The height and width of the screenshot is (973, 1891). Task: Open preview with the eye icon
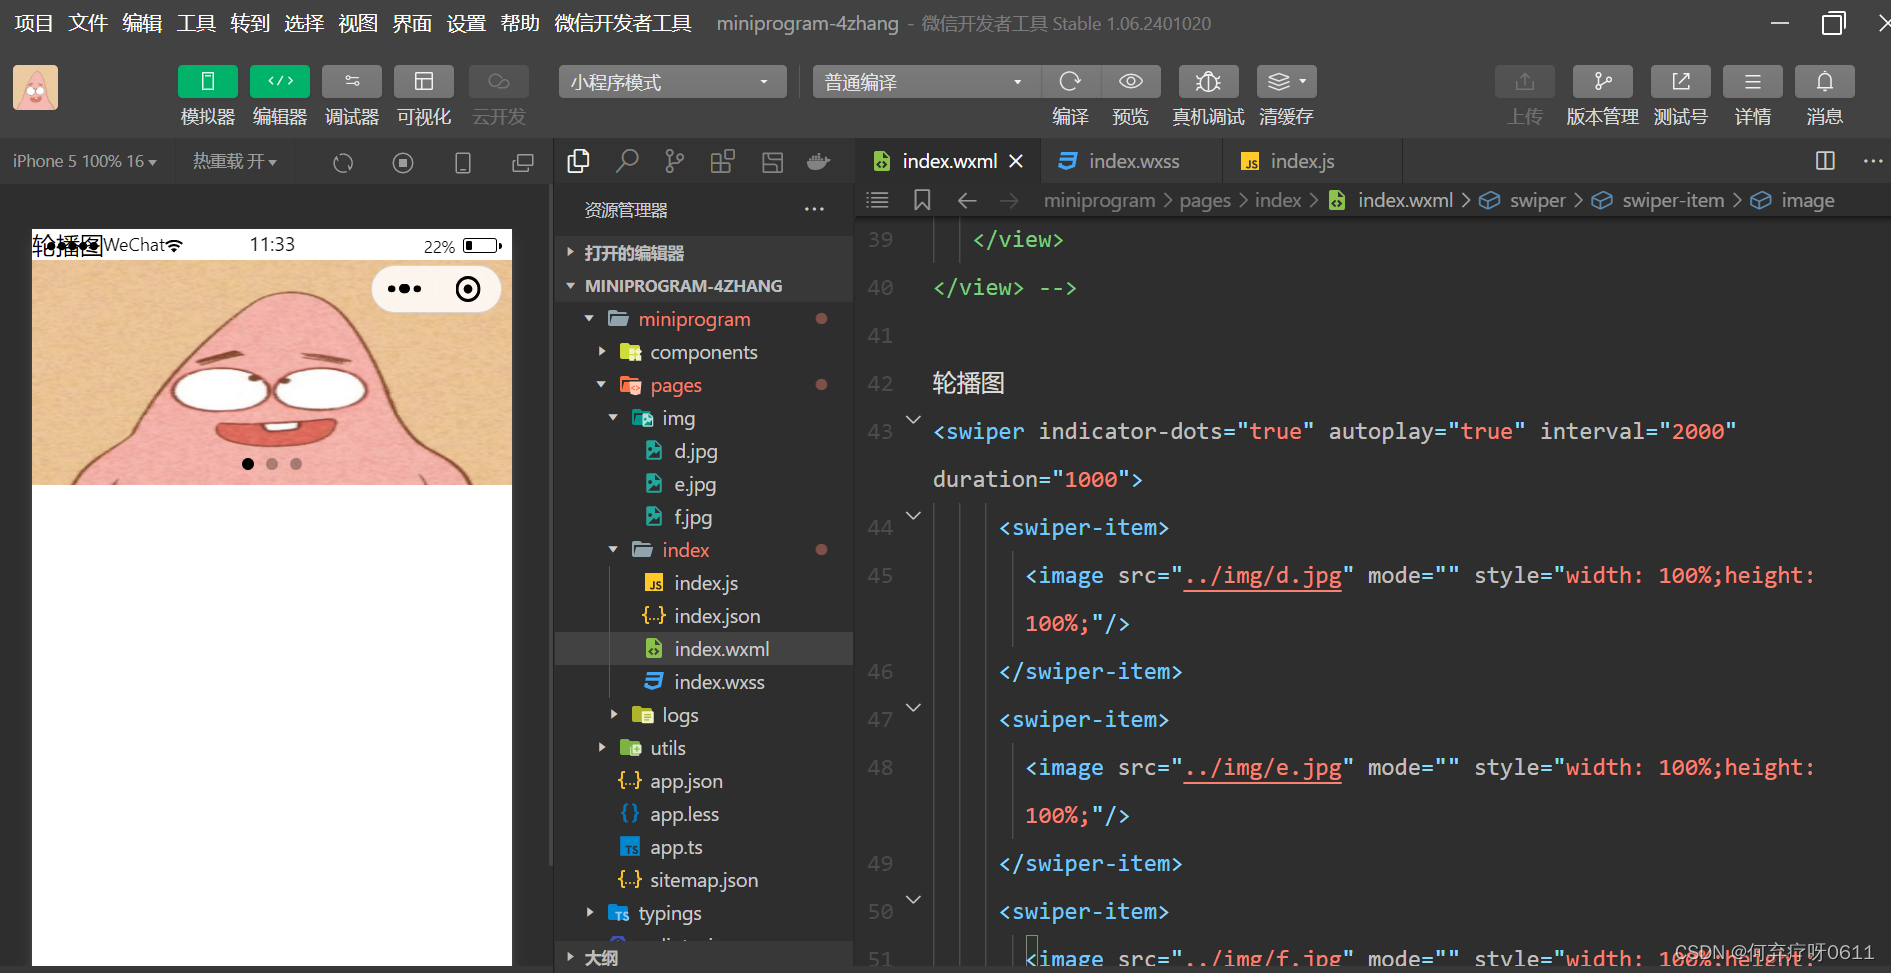coord(1131,81)
